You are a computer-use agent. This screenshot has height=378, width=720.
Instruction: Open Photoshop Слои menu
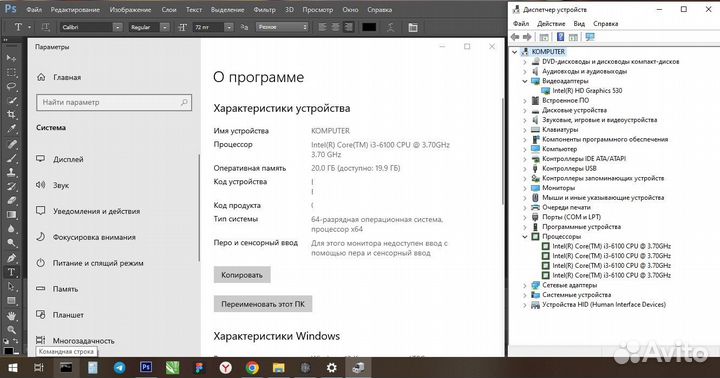(x=169, y=9)
